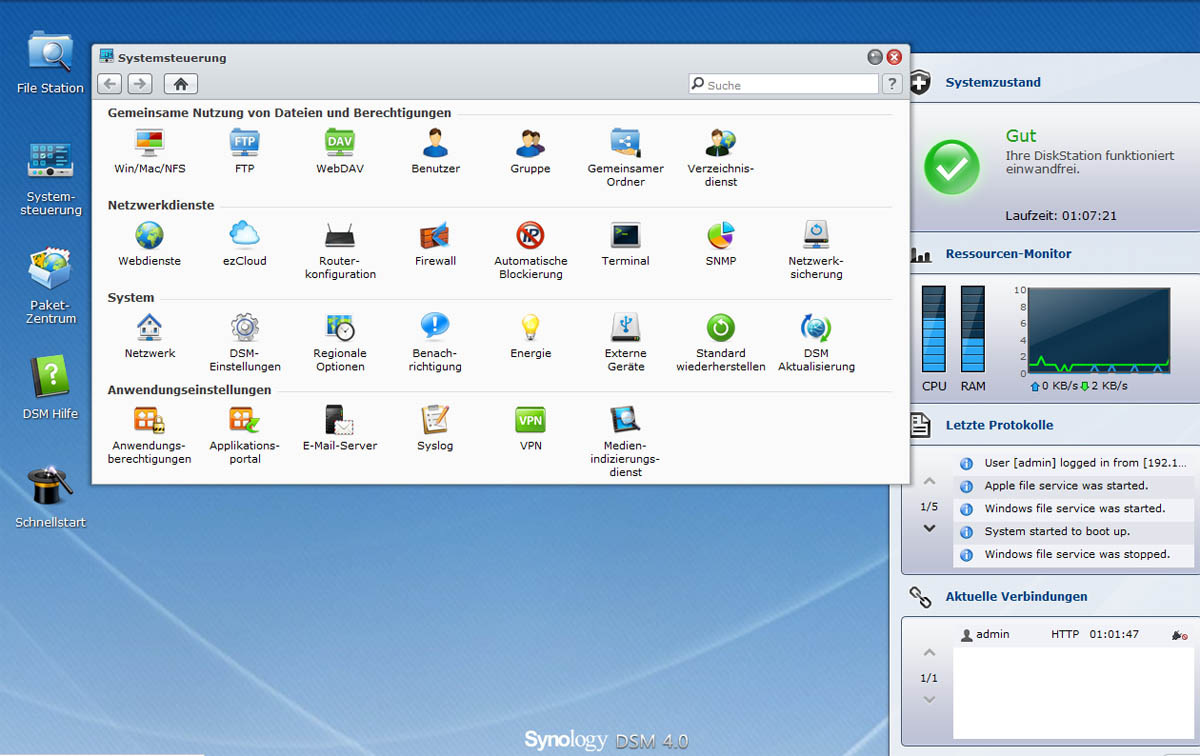The width and height of the screenshot is (1200, 756).
Task: Open the VPN application settings
Action: [530, 421]
